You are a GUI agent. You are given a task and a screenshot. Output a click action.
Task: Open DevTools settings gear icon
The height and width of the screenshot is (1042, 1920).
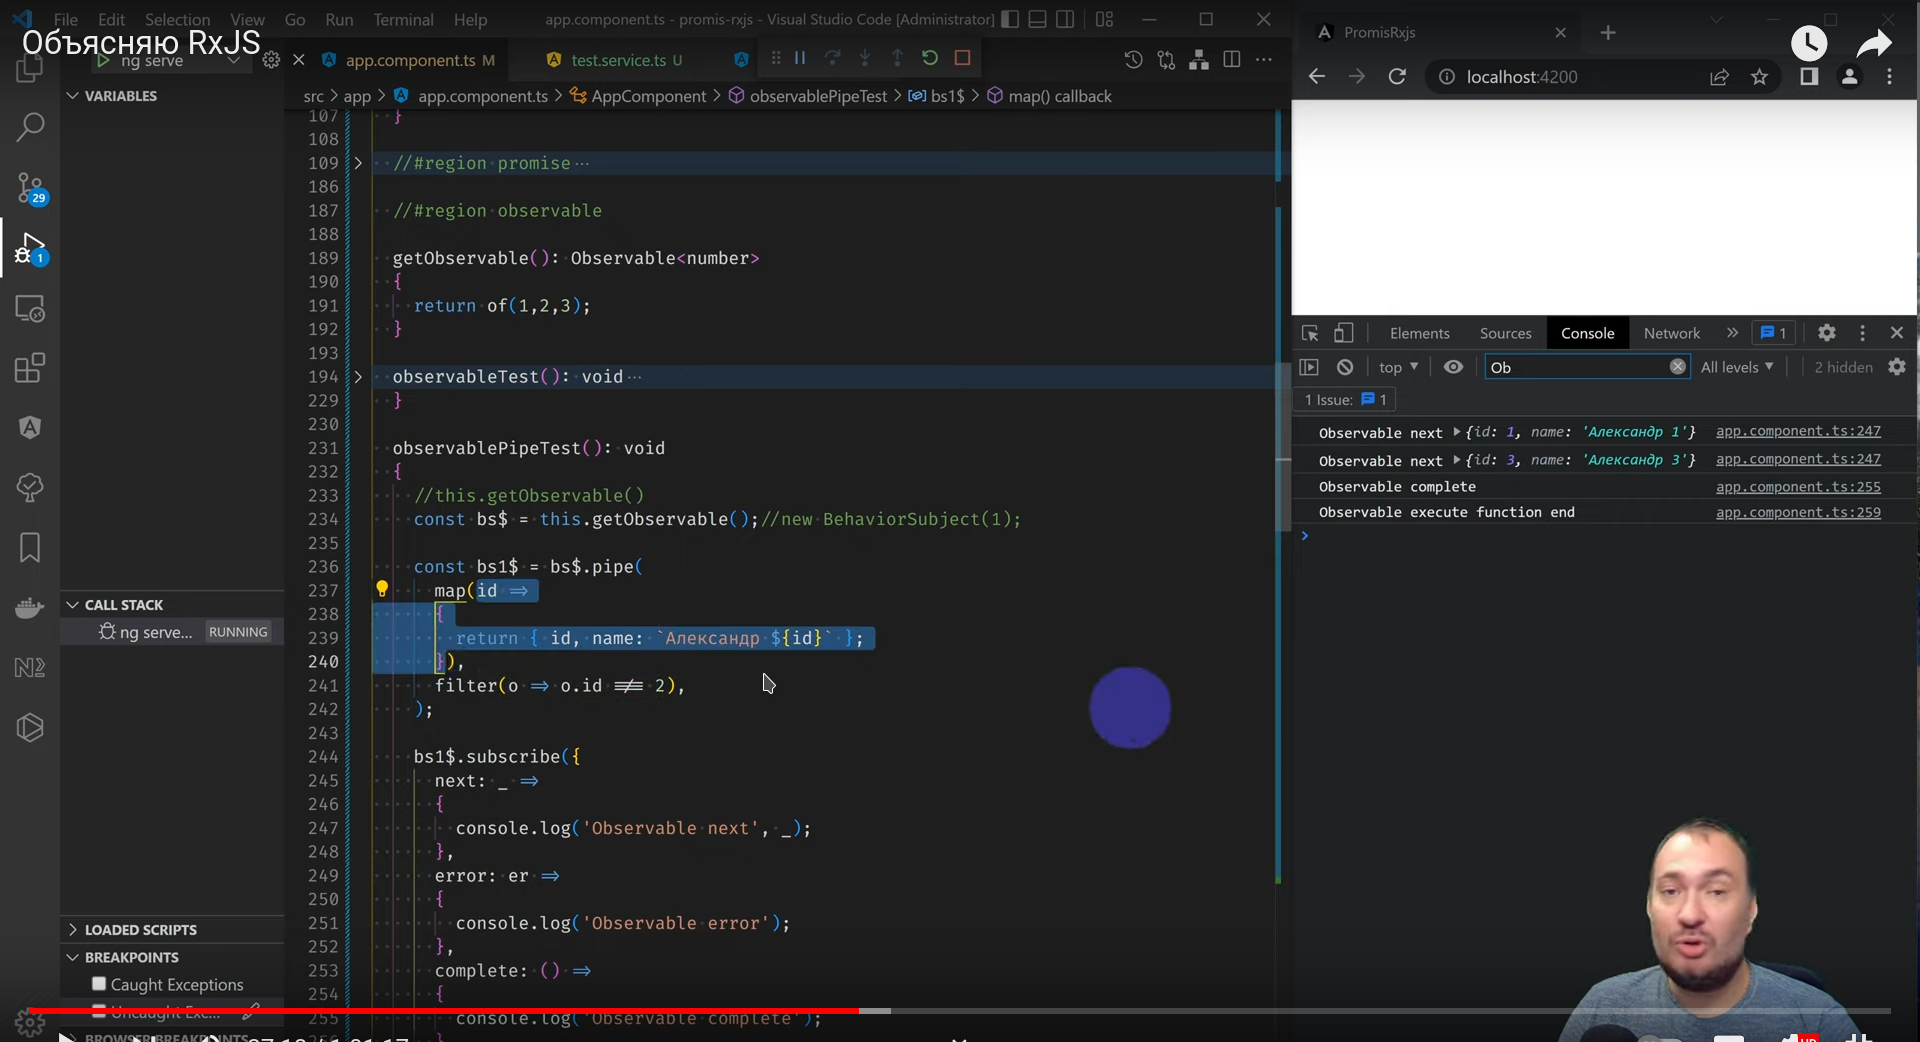click(1826, 333)
